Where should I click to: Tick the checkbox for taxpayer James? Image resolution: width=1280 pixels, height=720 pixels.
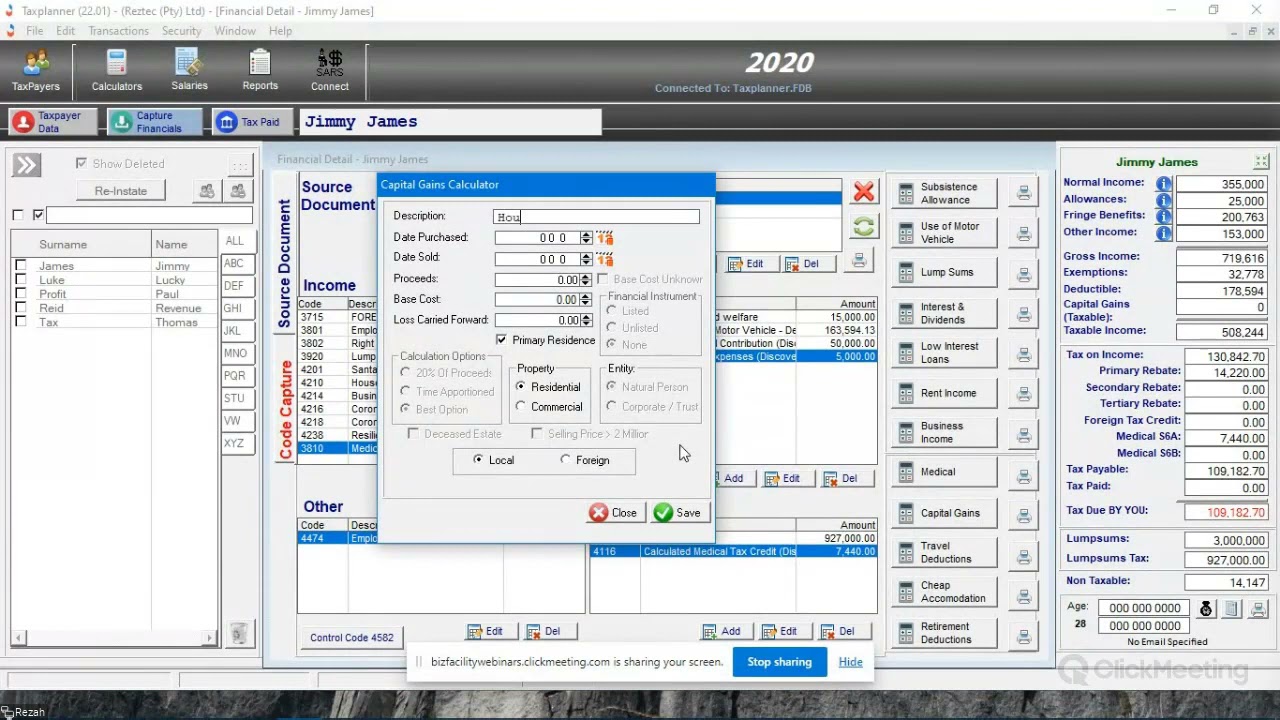point(20,266)
